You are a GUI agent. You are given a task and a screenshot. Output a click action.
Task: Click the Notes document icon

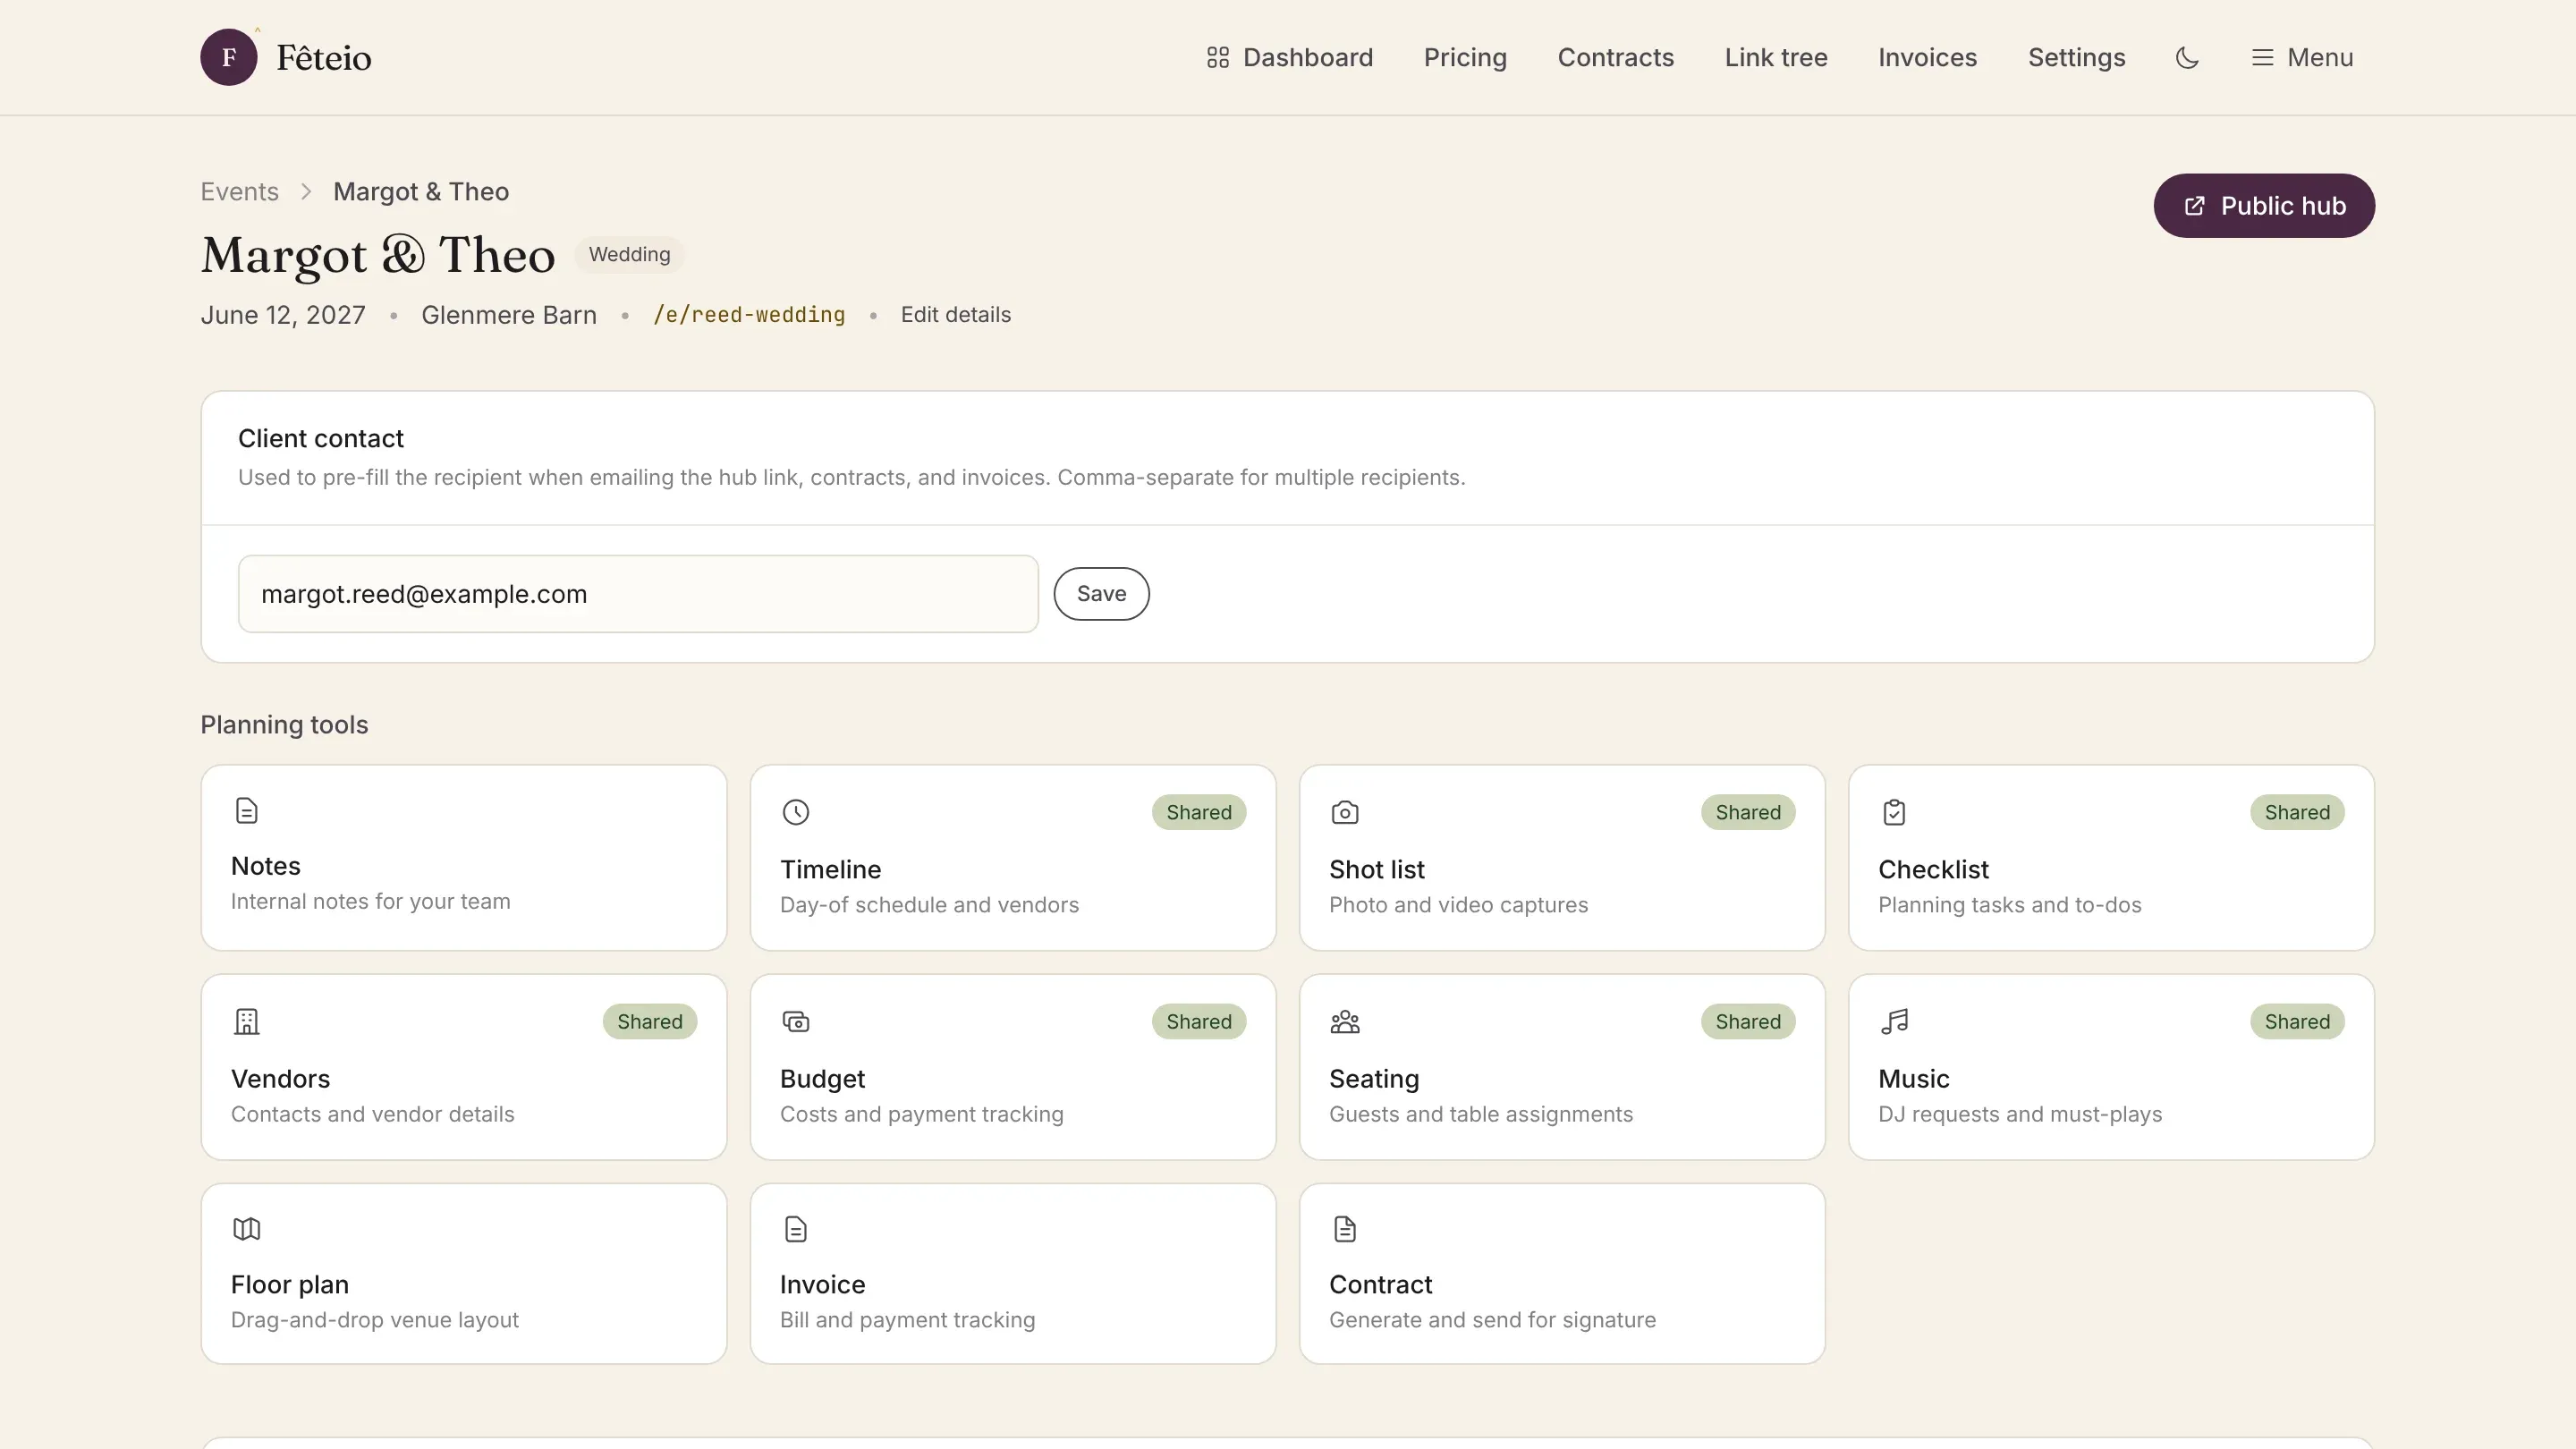click(x=246, y=810)
